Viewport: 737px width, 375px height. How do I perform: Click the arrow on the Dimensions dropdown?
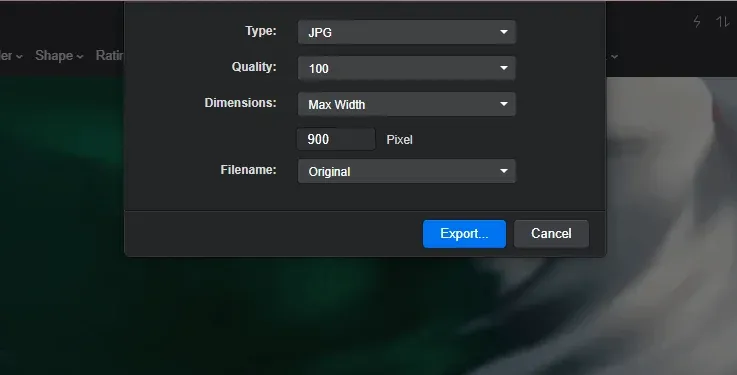coord(504,104)
